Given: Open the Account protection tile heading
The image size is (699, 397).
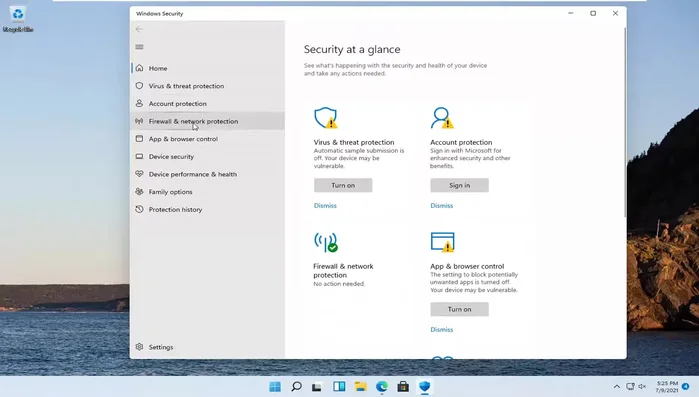Looking at the screenshot, I should [x=461, y=142].
